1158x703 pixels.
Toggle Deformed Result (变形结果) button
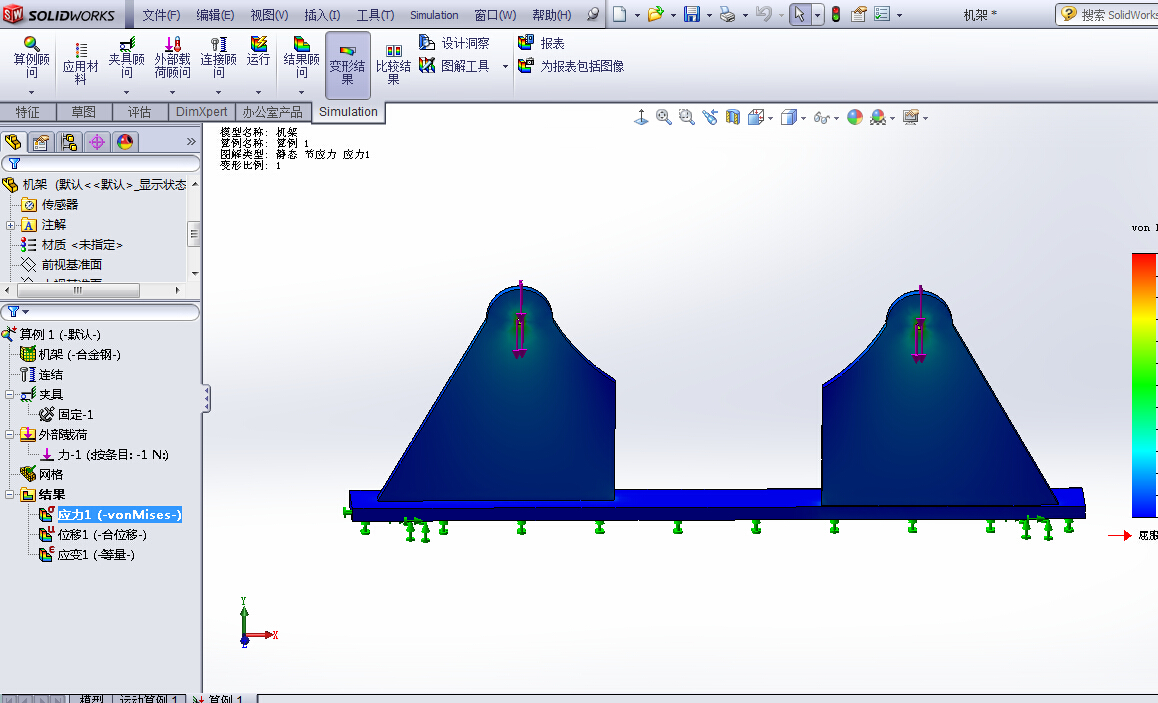[347, 65]
